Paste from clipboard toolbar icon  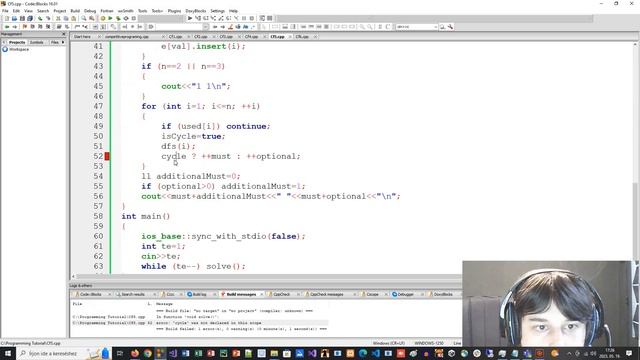73,18
